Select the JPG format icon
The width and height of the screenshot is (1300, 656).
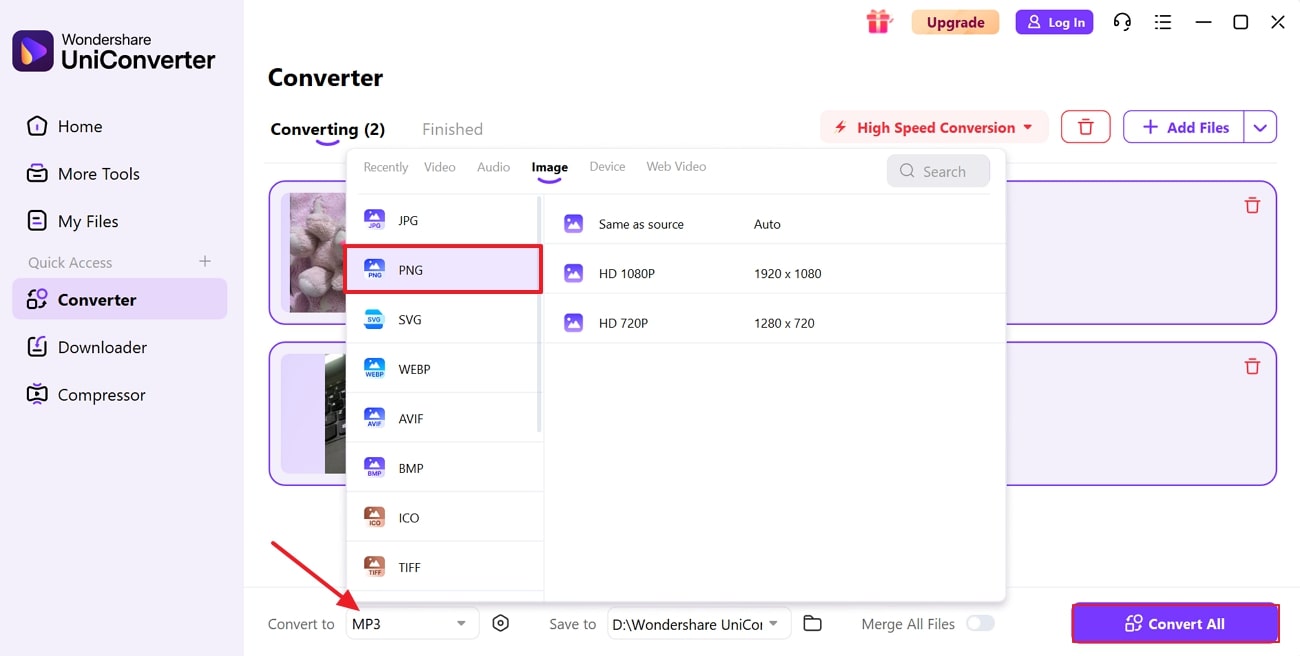click(374, 220)
